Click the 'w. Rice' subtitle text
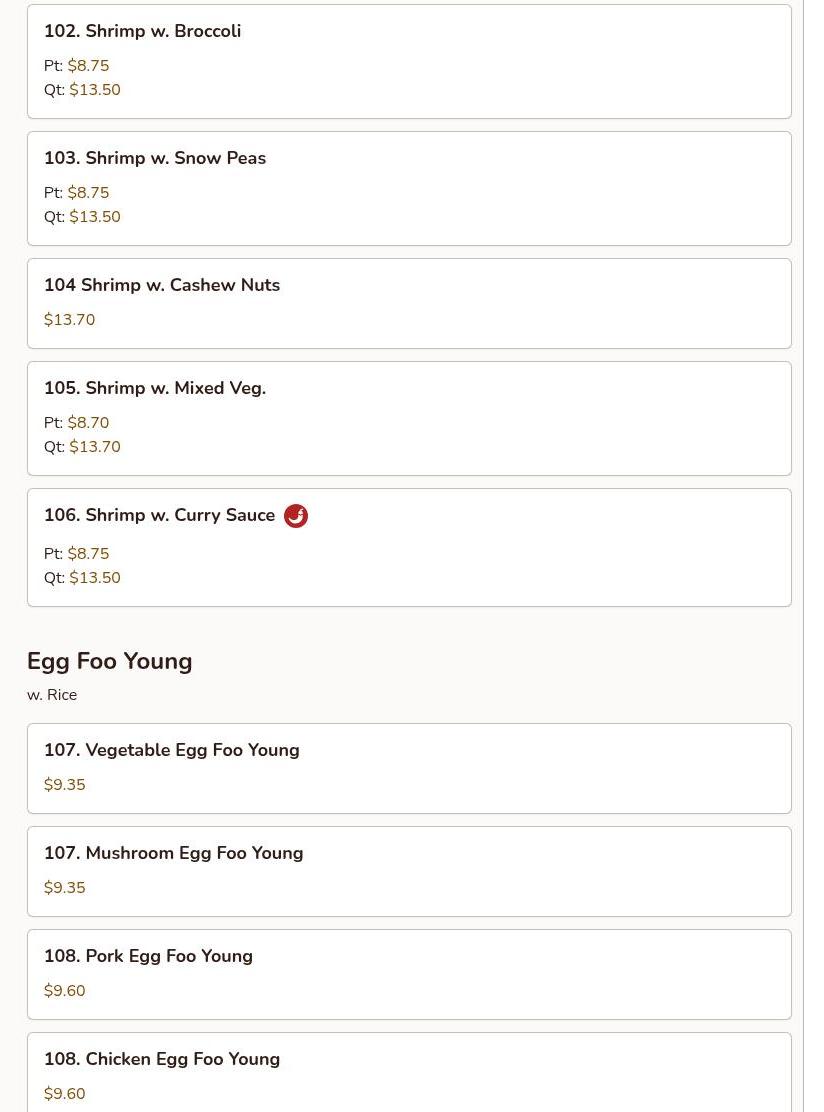 52,695
